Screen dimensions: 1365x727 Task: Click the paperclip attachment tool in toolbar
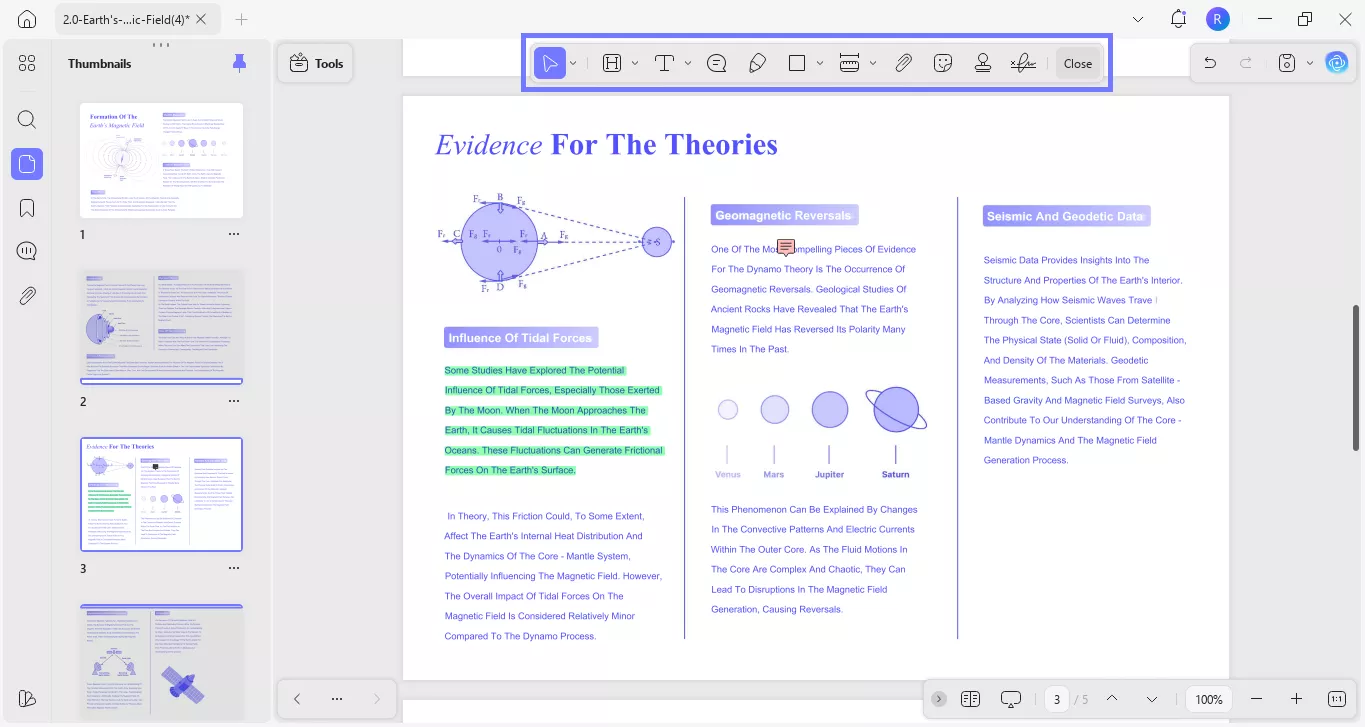903,63
